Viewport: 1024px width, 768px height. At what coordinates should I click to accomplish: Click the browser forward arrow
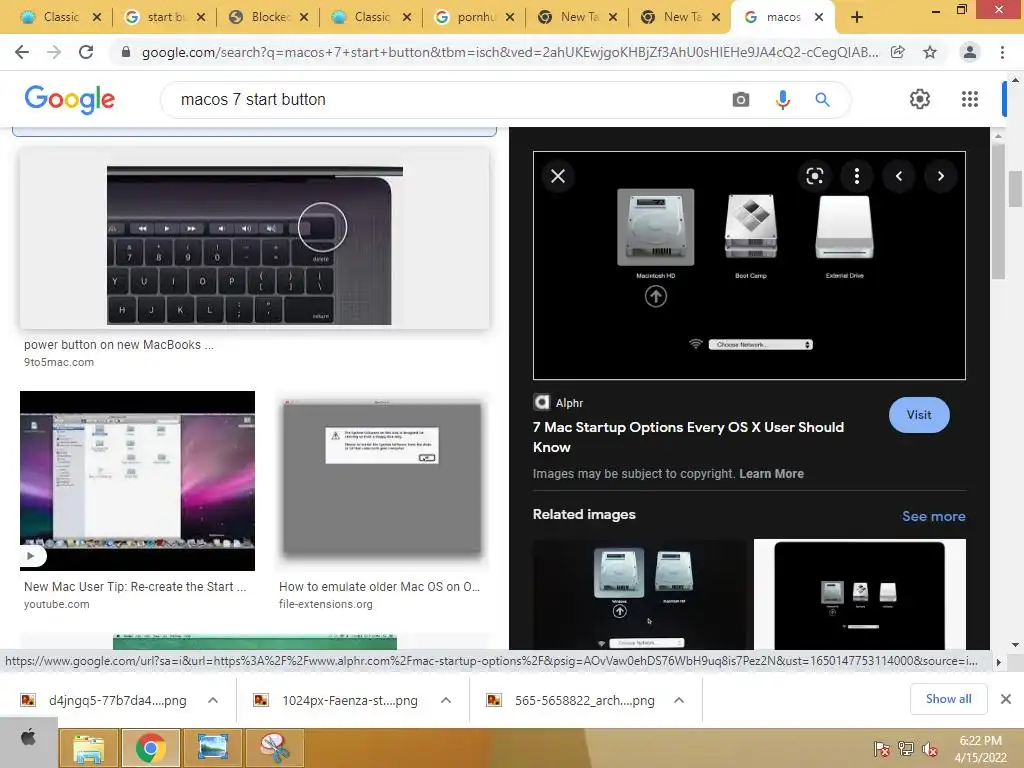[54, 52]
